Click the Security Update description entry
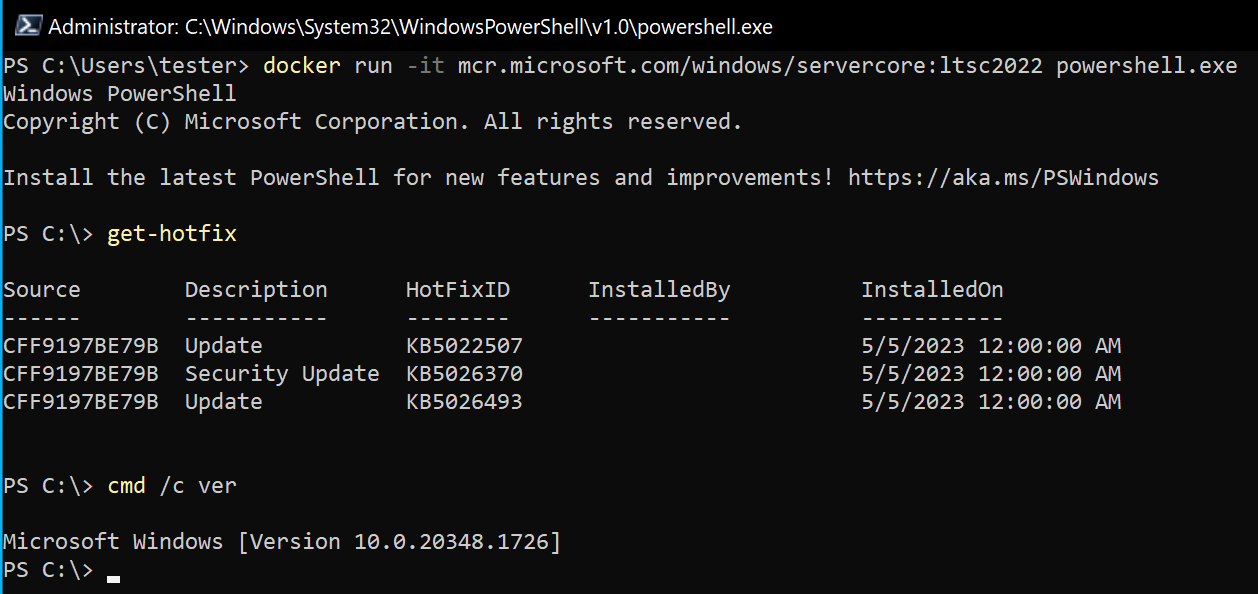Screen dimensions: 1258x594 coord(281,373)
